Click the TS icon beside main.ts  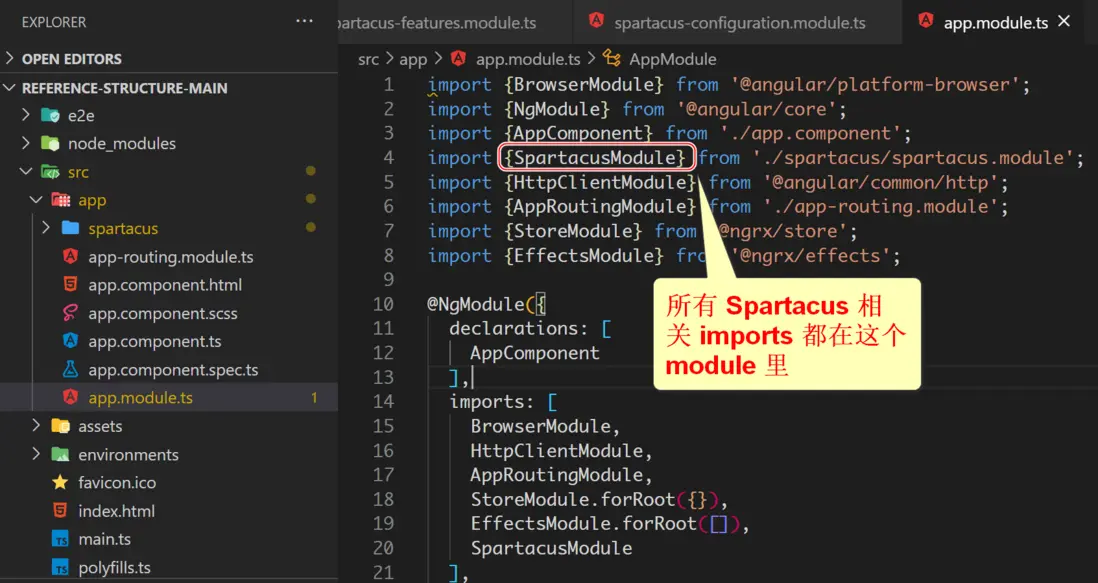click(x=60, y=539)
